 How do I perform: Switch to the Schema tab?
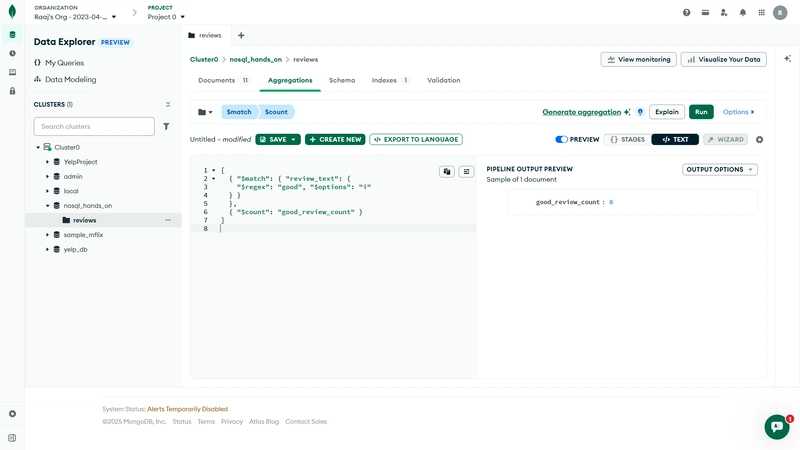[342, 80]
